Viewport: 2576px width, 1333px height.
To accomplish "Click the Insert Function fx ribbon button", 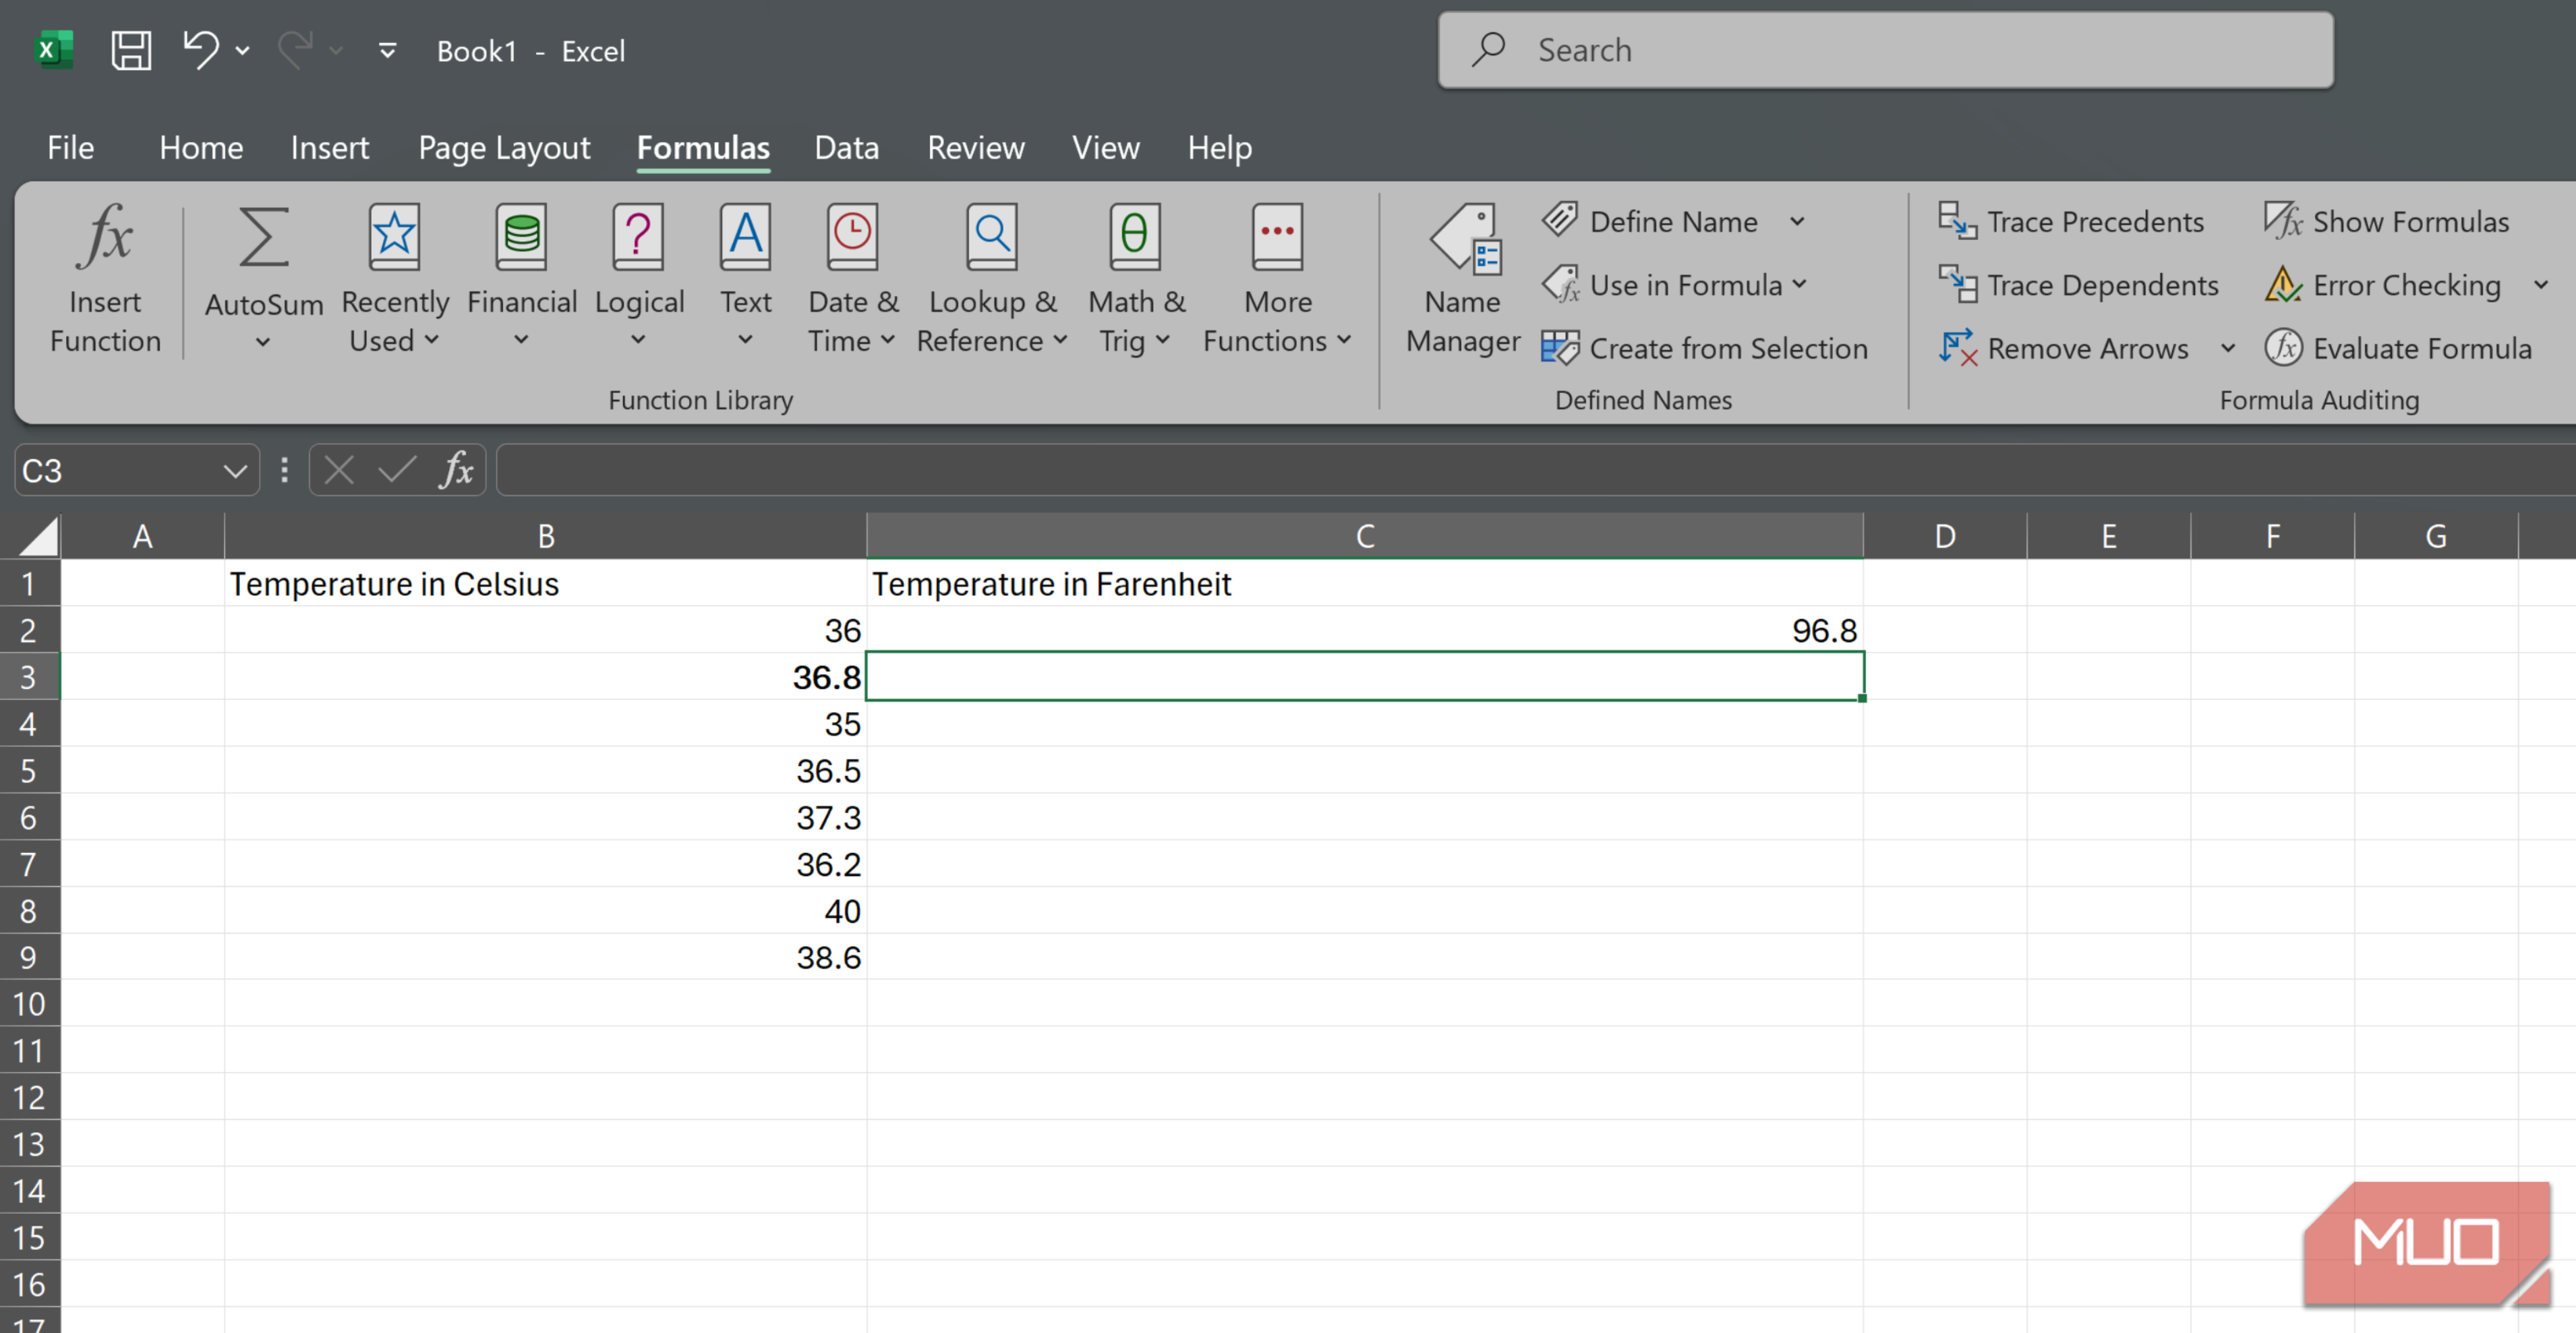I will 105,279.
